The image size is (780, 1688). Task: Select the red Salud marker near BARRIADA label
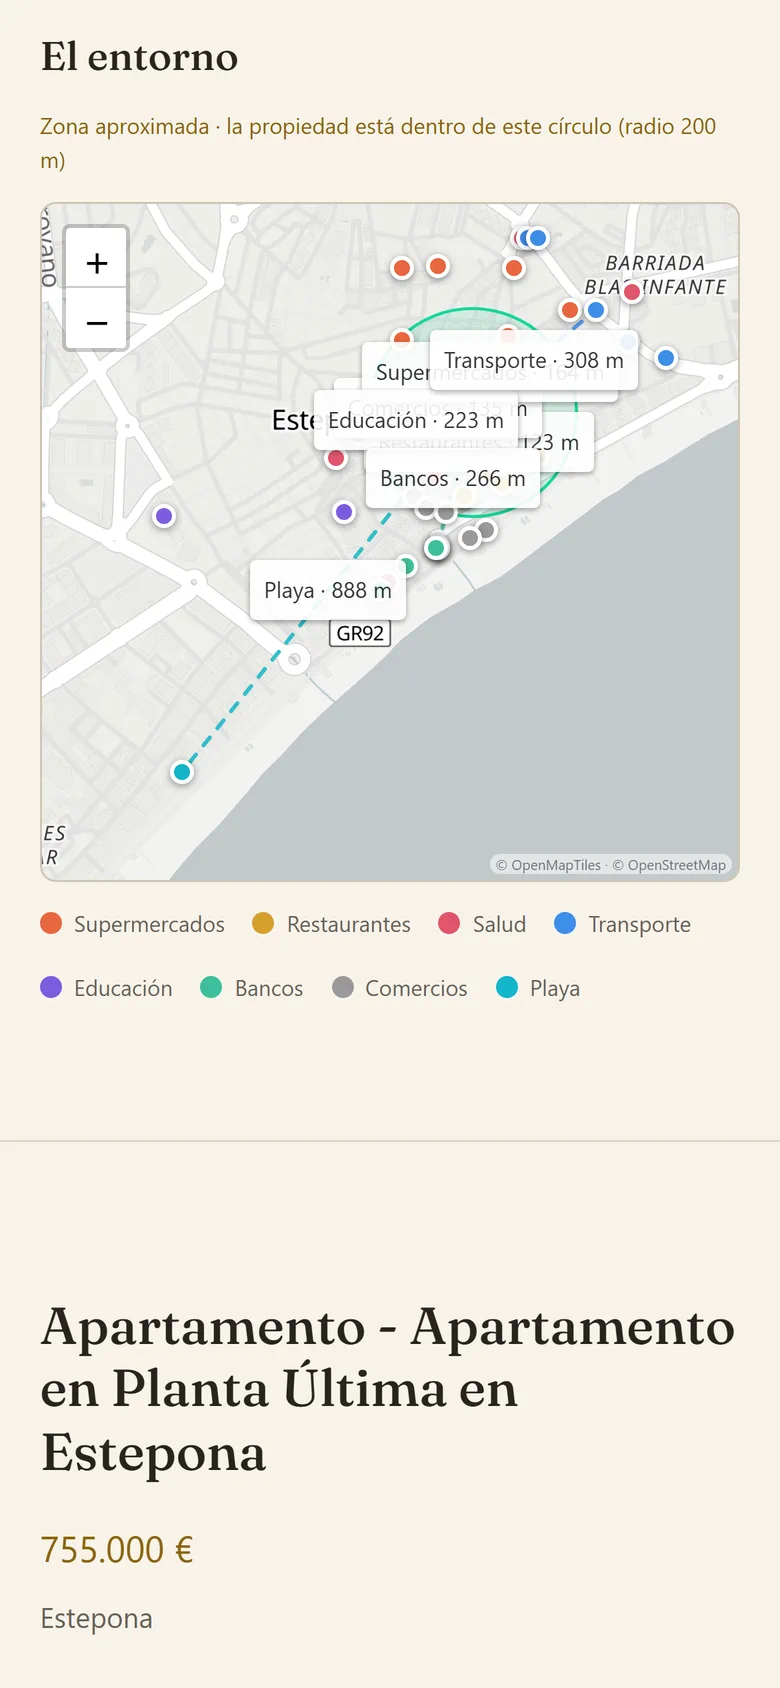632,292
